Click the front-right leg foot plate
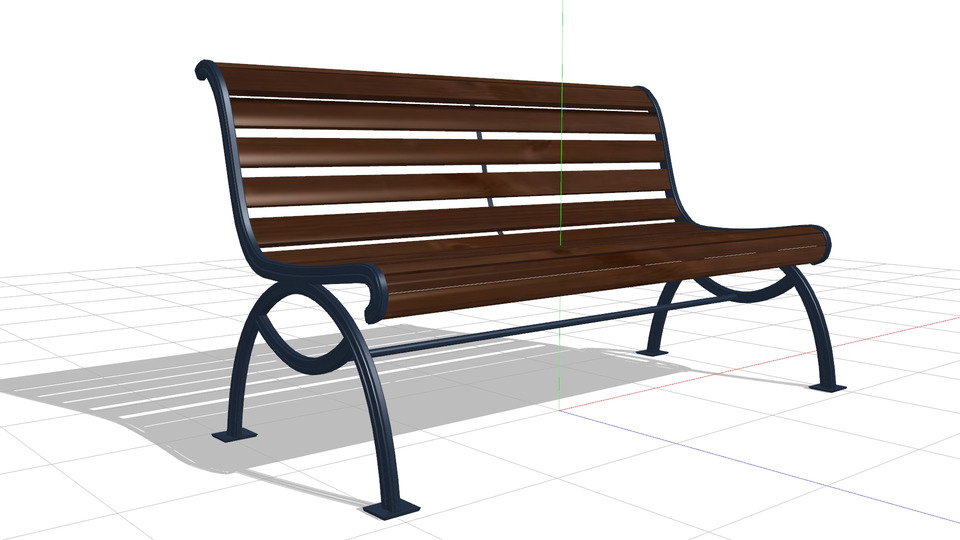The width and height of the screenshot is (960, 540). click(x=826, y=387)
